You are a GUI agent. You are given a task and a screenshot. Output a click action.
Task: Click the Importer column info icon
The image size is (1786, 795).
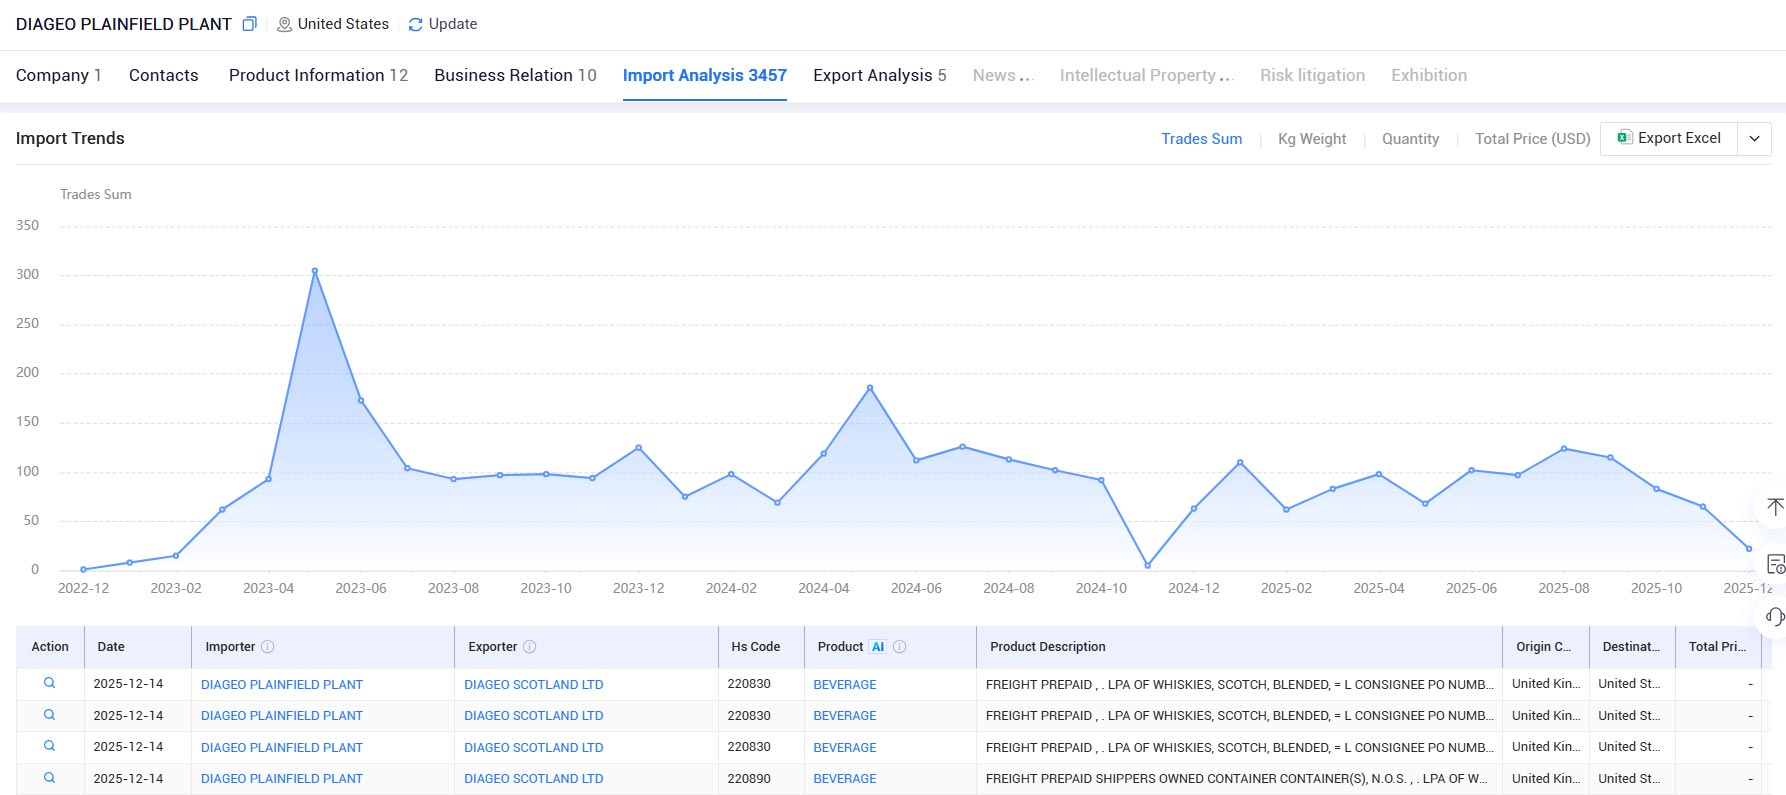(268, 647)
